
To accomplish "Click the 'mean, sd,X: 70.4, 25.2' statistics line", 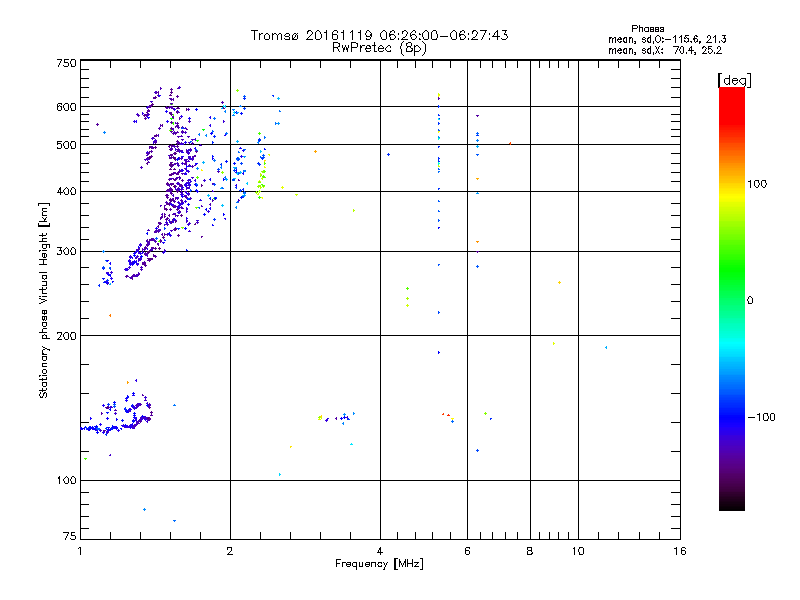I will 665,50.
